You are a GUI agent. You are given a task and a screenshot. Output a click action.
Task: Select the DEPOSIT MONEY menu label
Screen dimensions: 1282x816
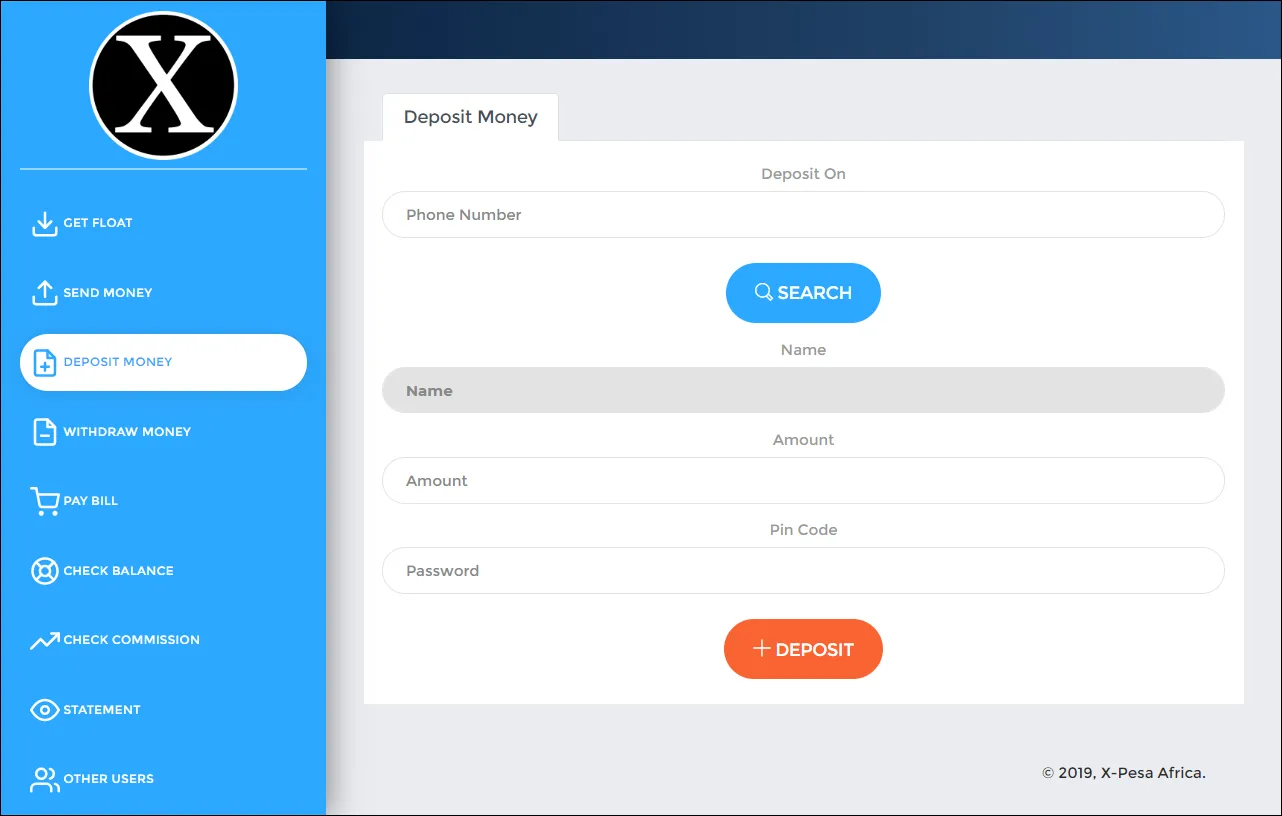118,362
